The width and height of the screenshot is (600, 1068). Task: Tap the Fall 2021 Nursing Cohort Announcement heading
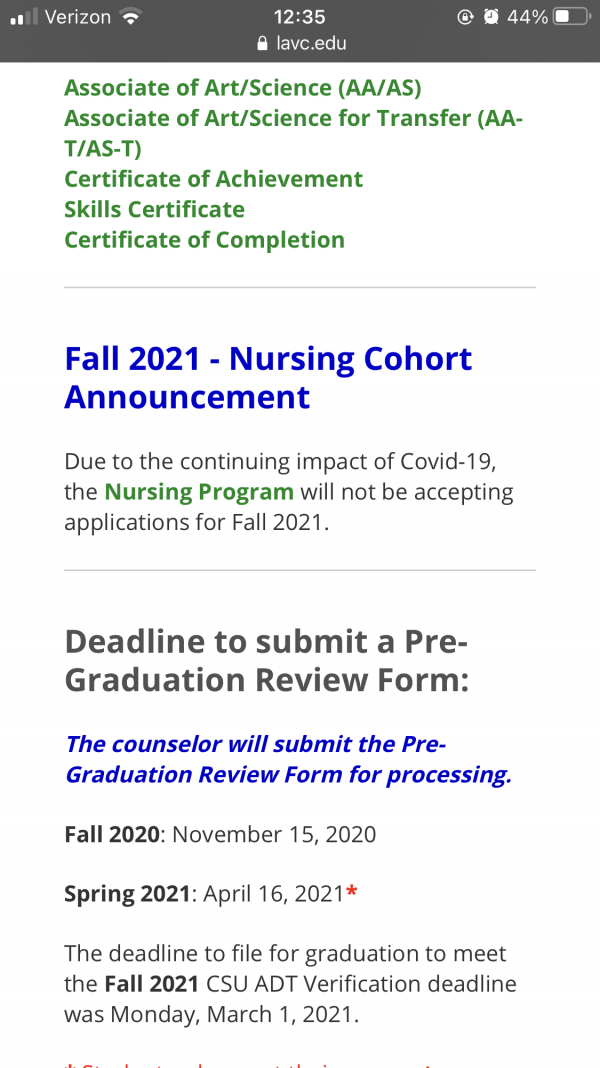pos(268,378)
